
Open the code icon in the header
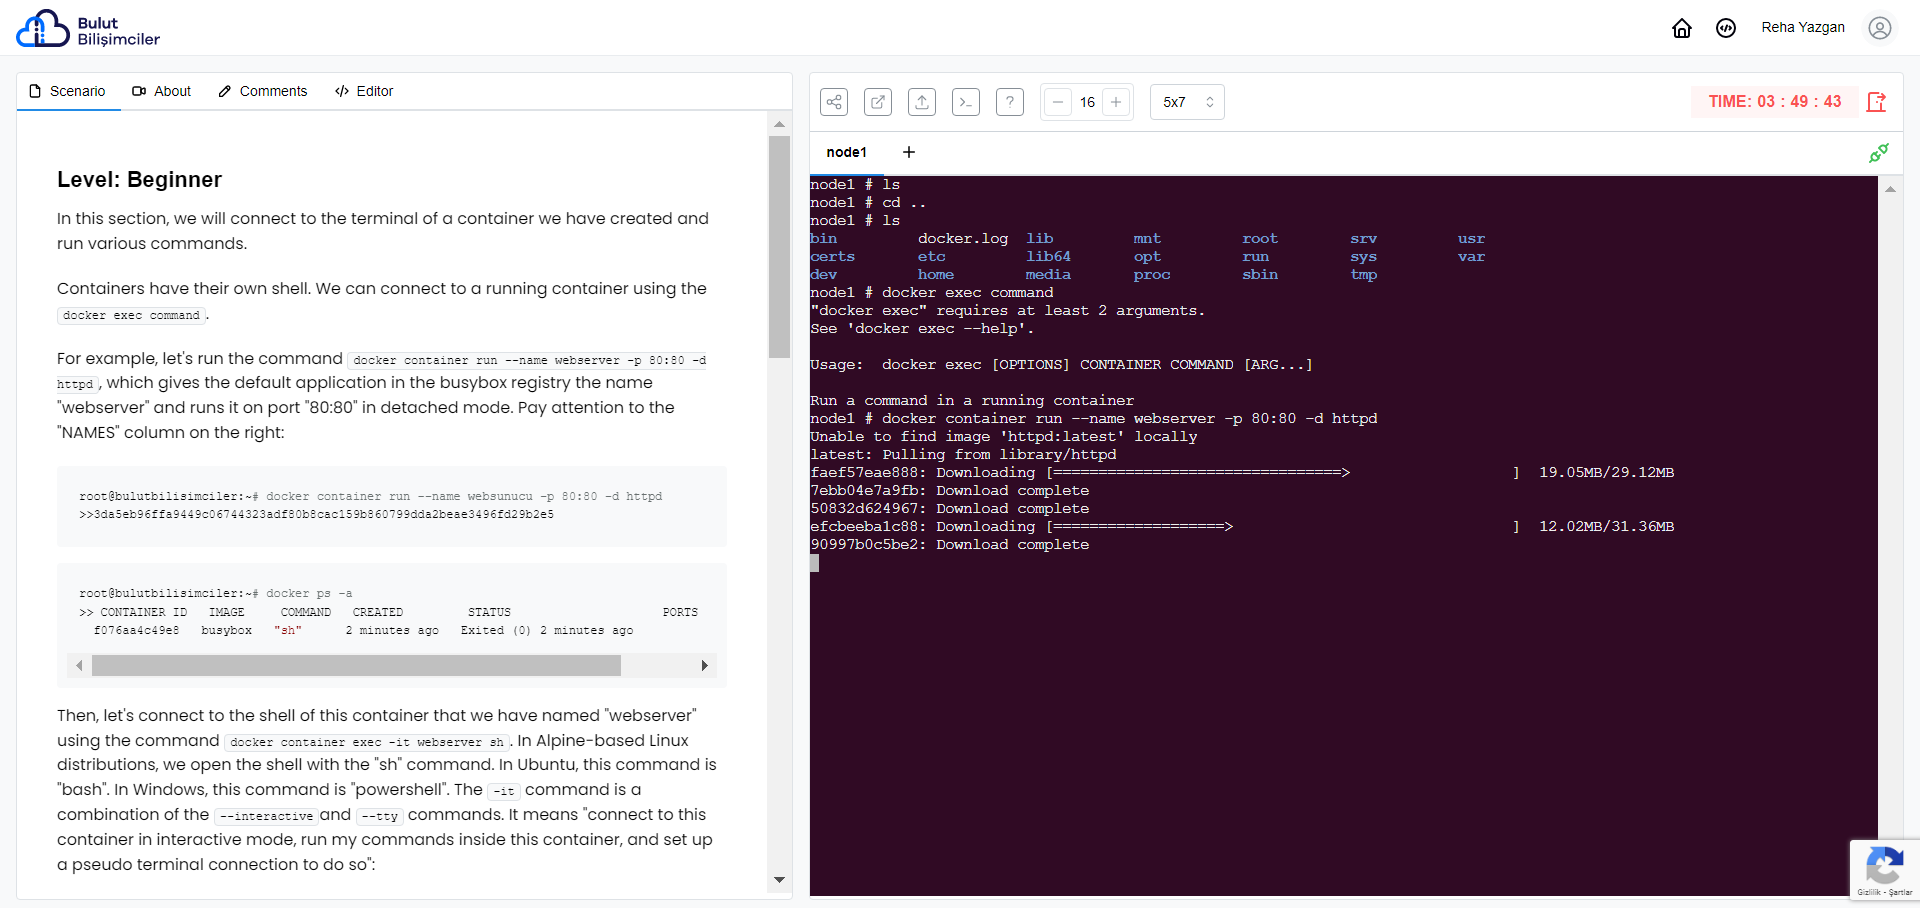[1726, 28]
